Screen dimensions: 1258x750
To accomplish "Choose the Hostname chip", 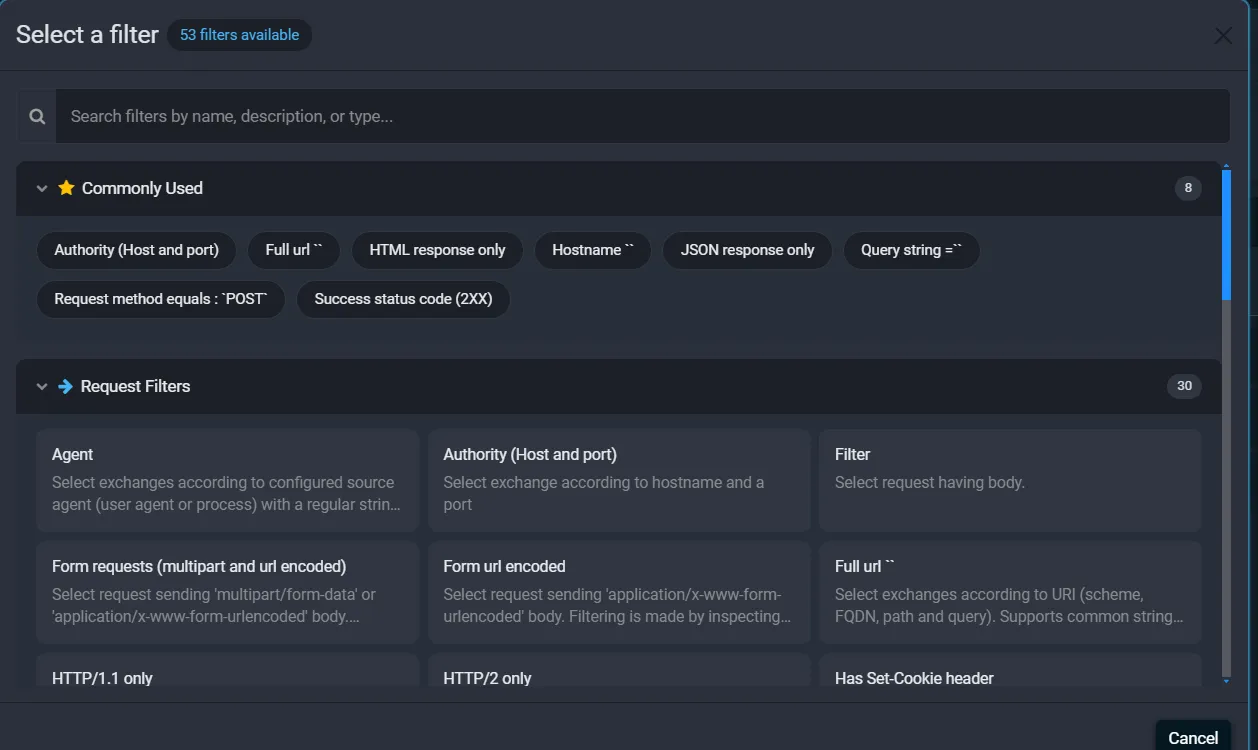I will (x=593, y=250).
